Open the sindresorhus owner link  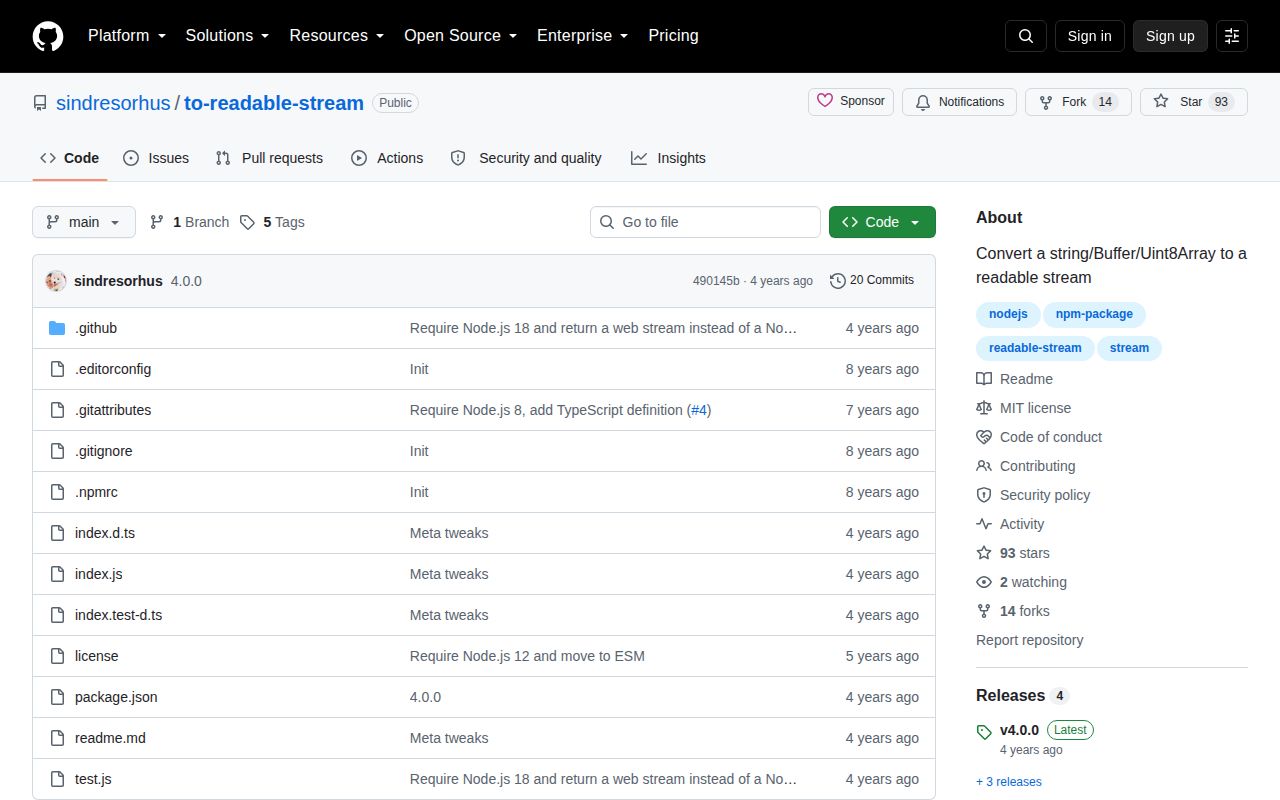[113, 103]
